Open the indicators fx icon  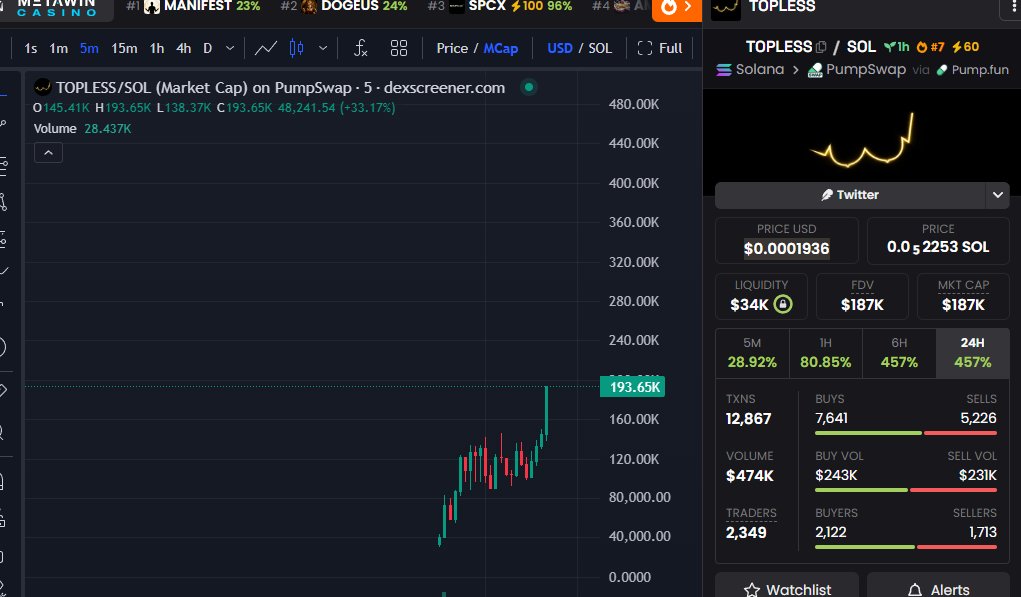(x=361, y=48)
